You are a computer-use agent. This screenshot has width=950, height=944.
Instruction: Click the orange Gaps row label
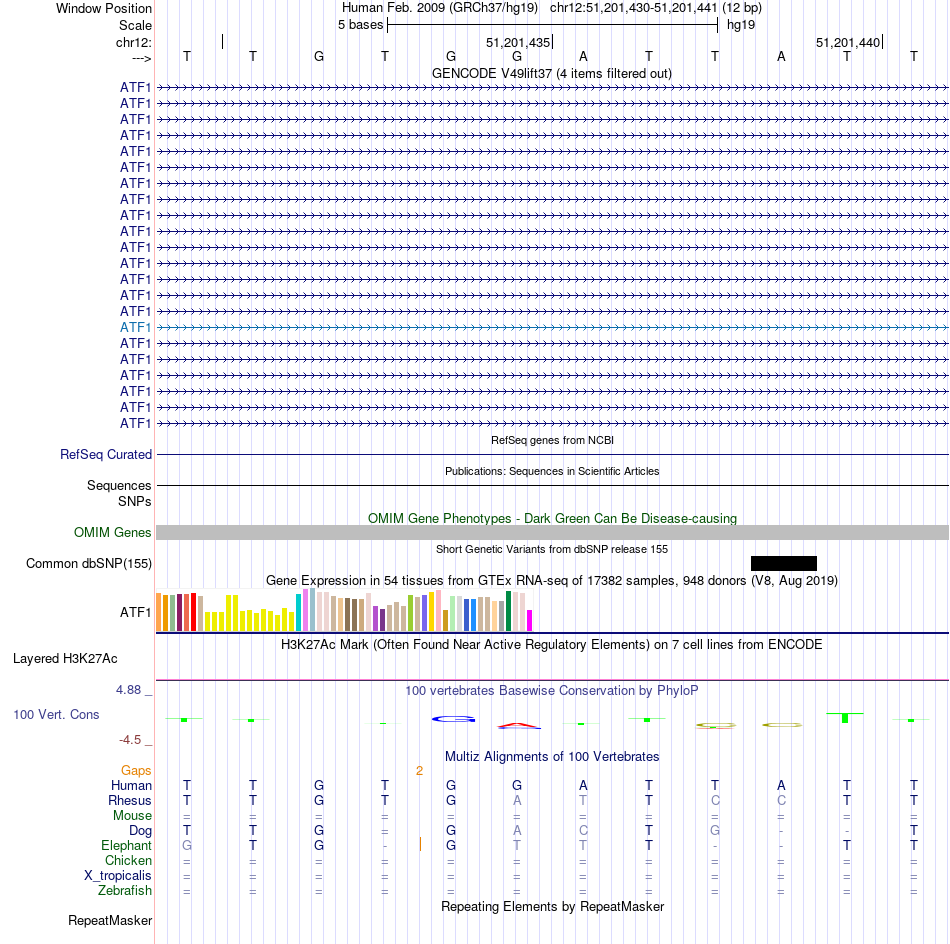pos(136,771)
